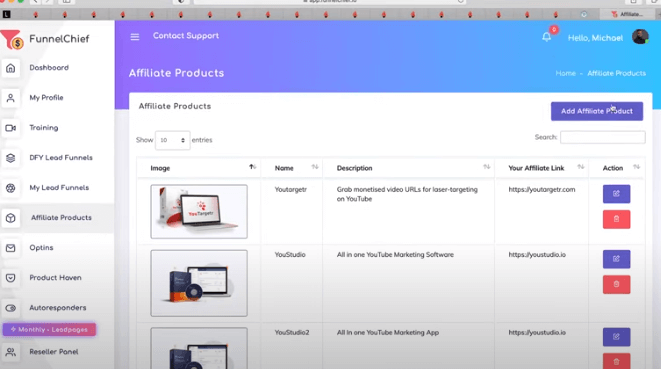
Task: Open the Show entries dropdown
Action: 172,140
